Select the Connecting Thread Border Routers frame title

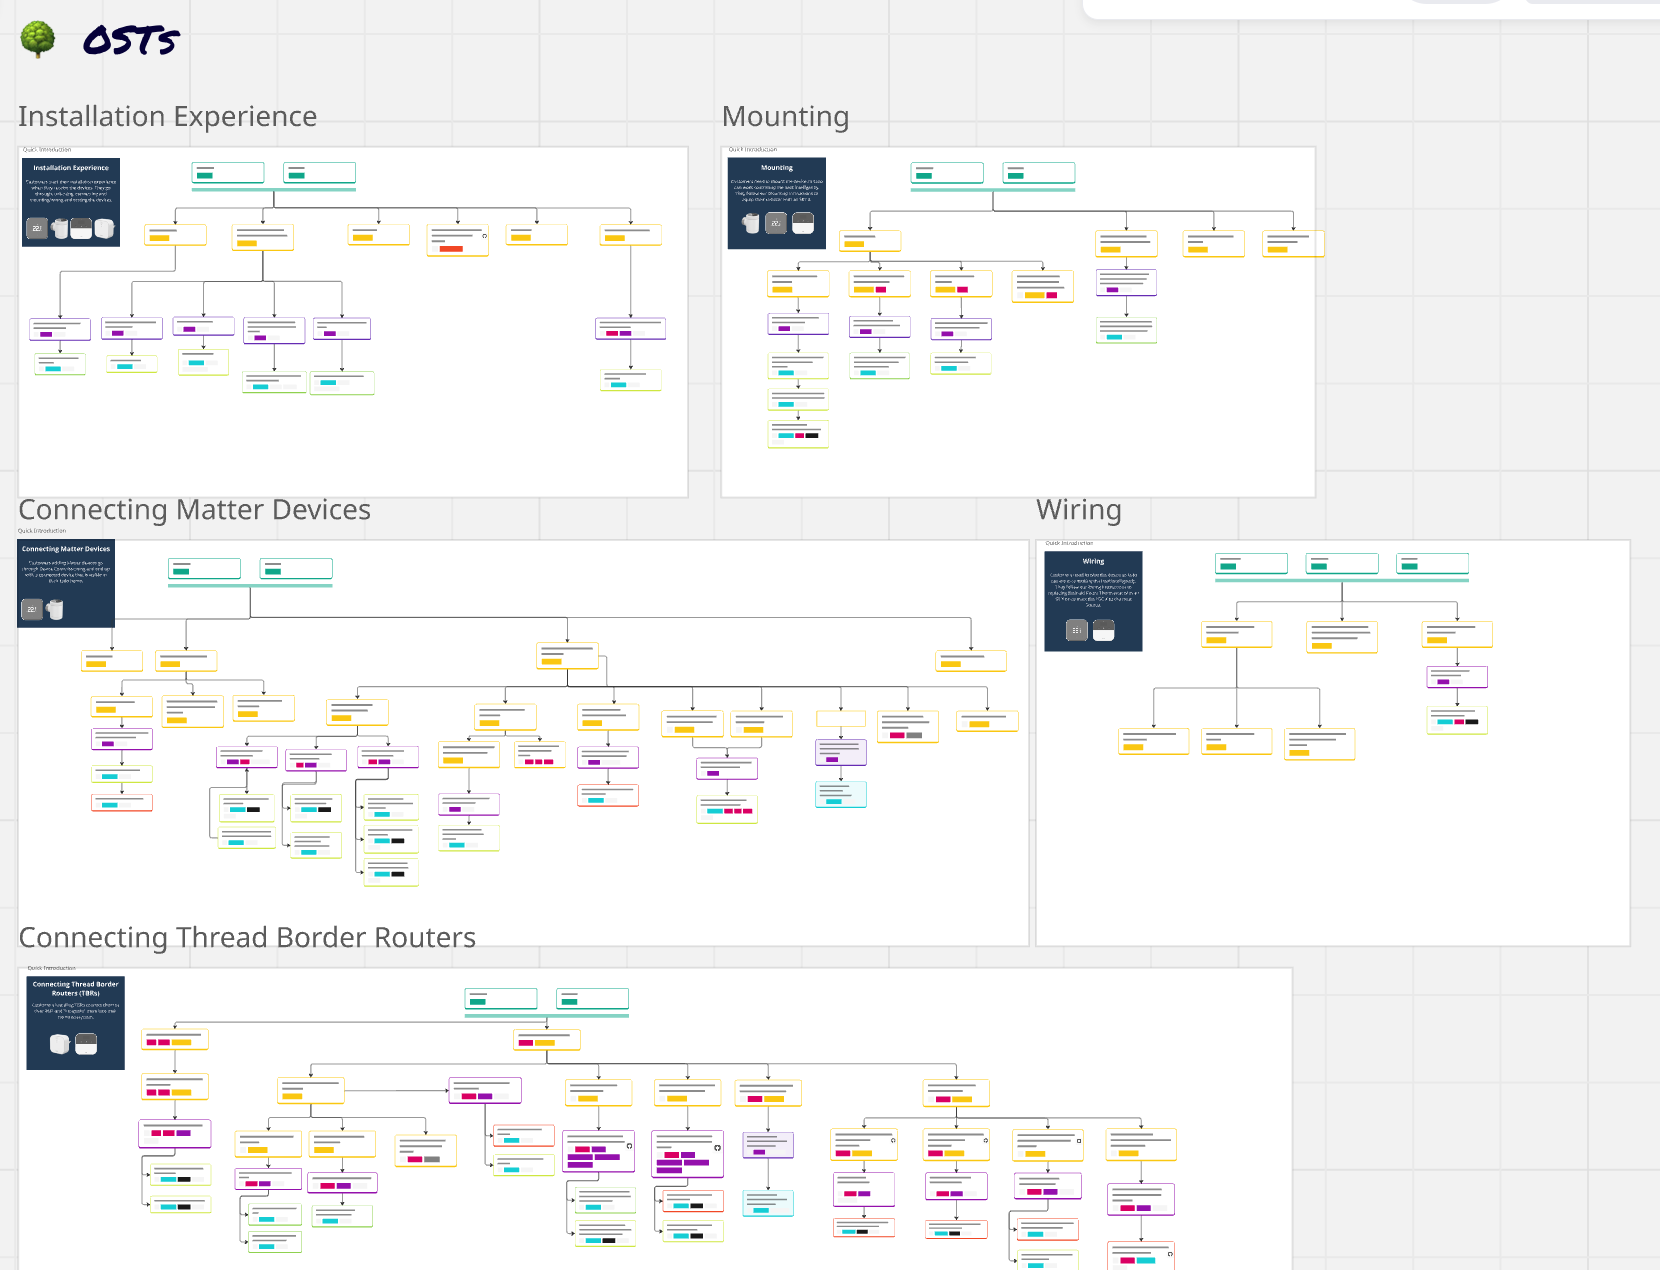click(x=247, y=937)
